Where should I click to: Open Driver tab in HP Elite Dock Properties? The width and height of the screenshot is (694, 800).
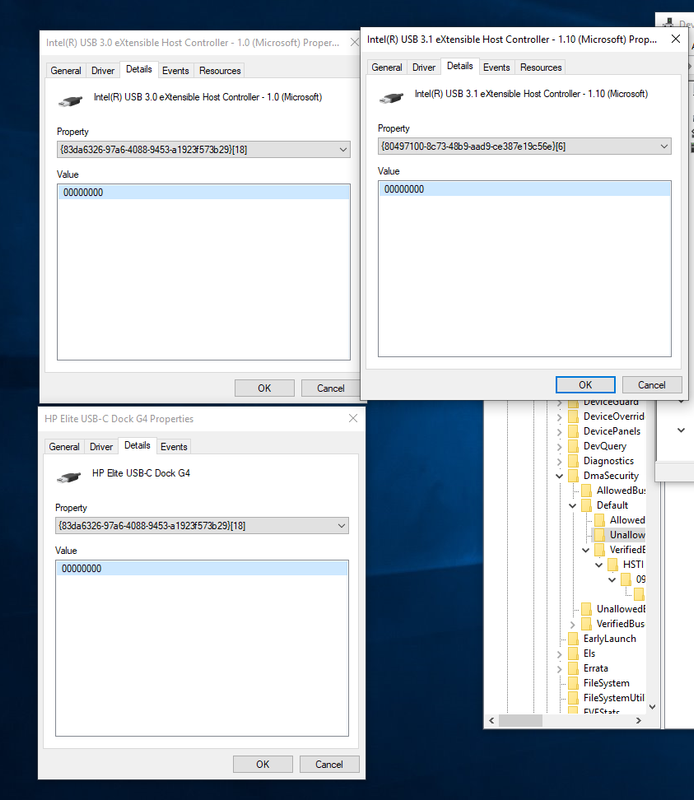coord(101,446)
